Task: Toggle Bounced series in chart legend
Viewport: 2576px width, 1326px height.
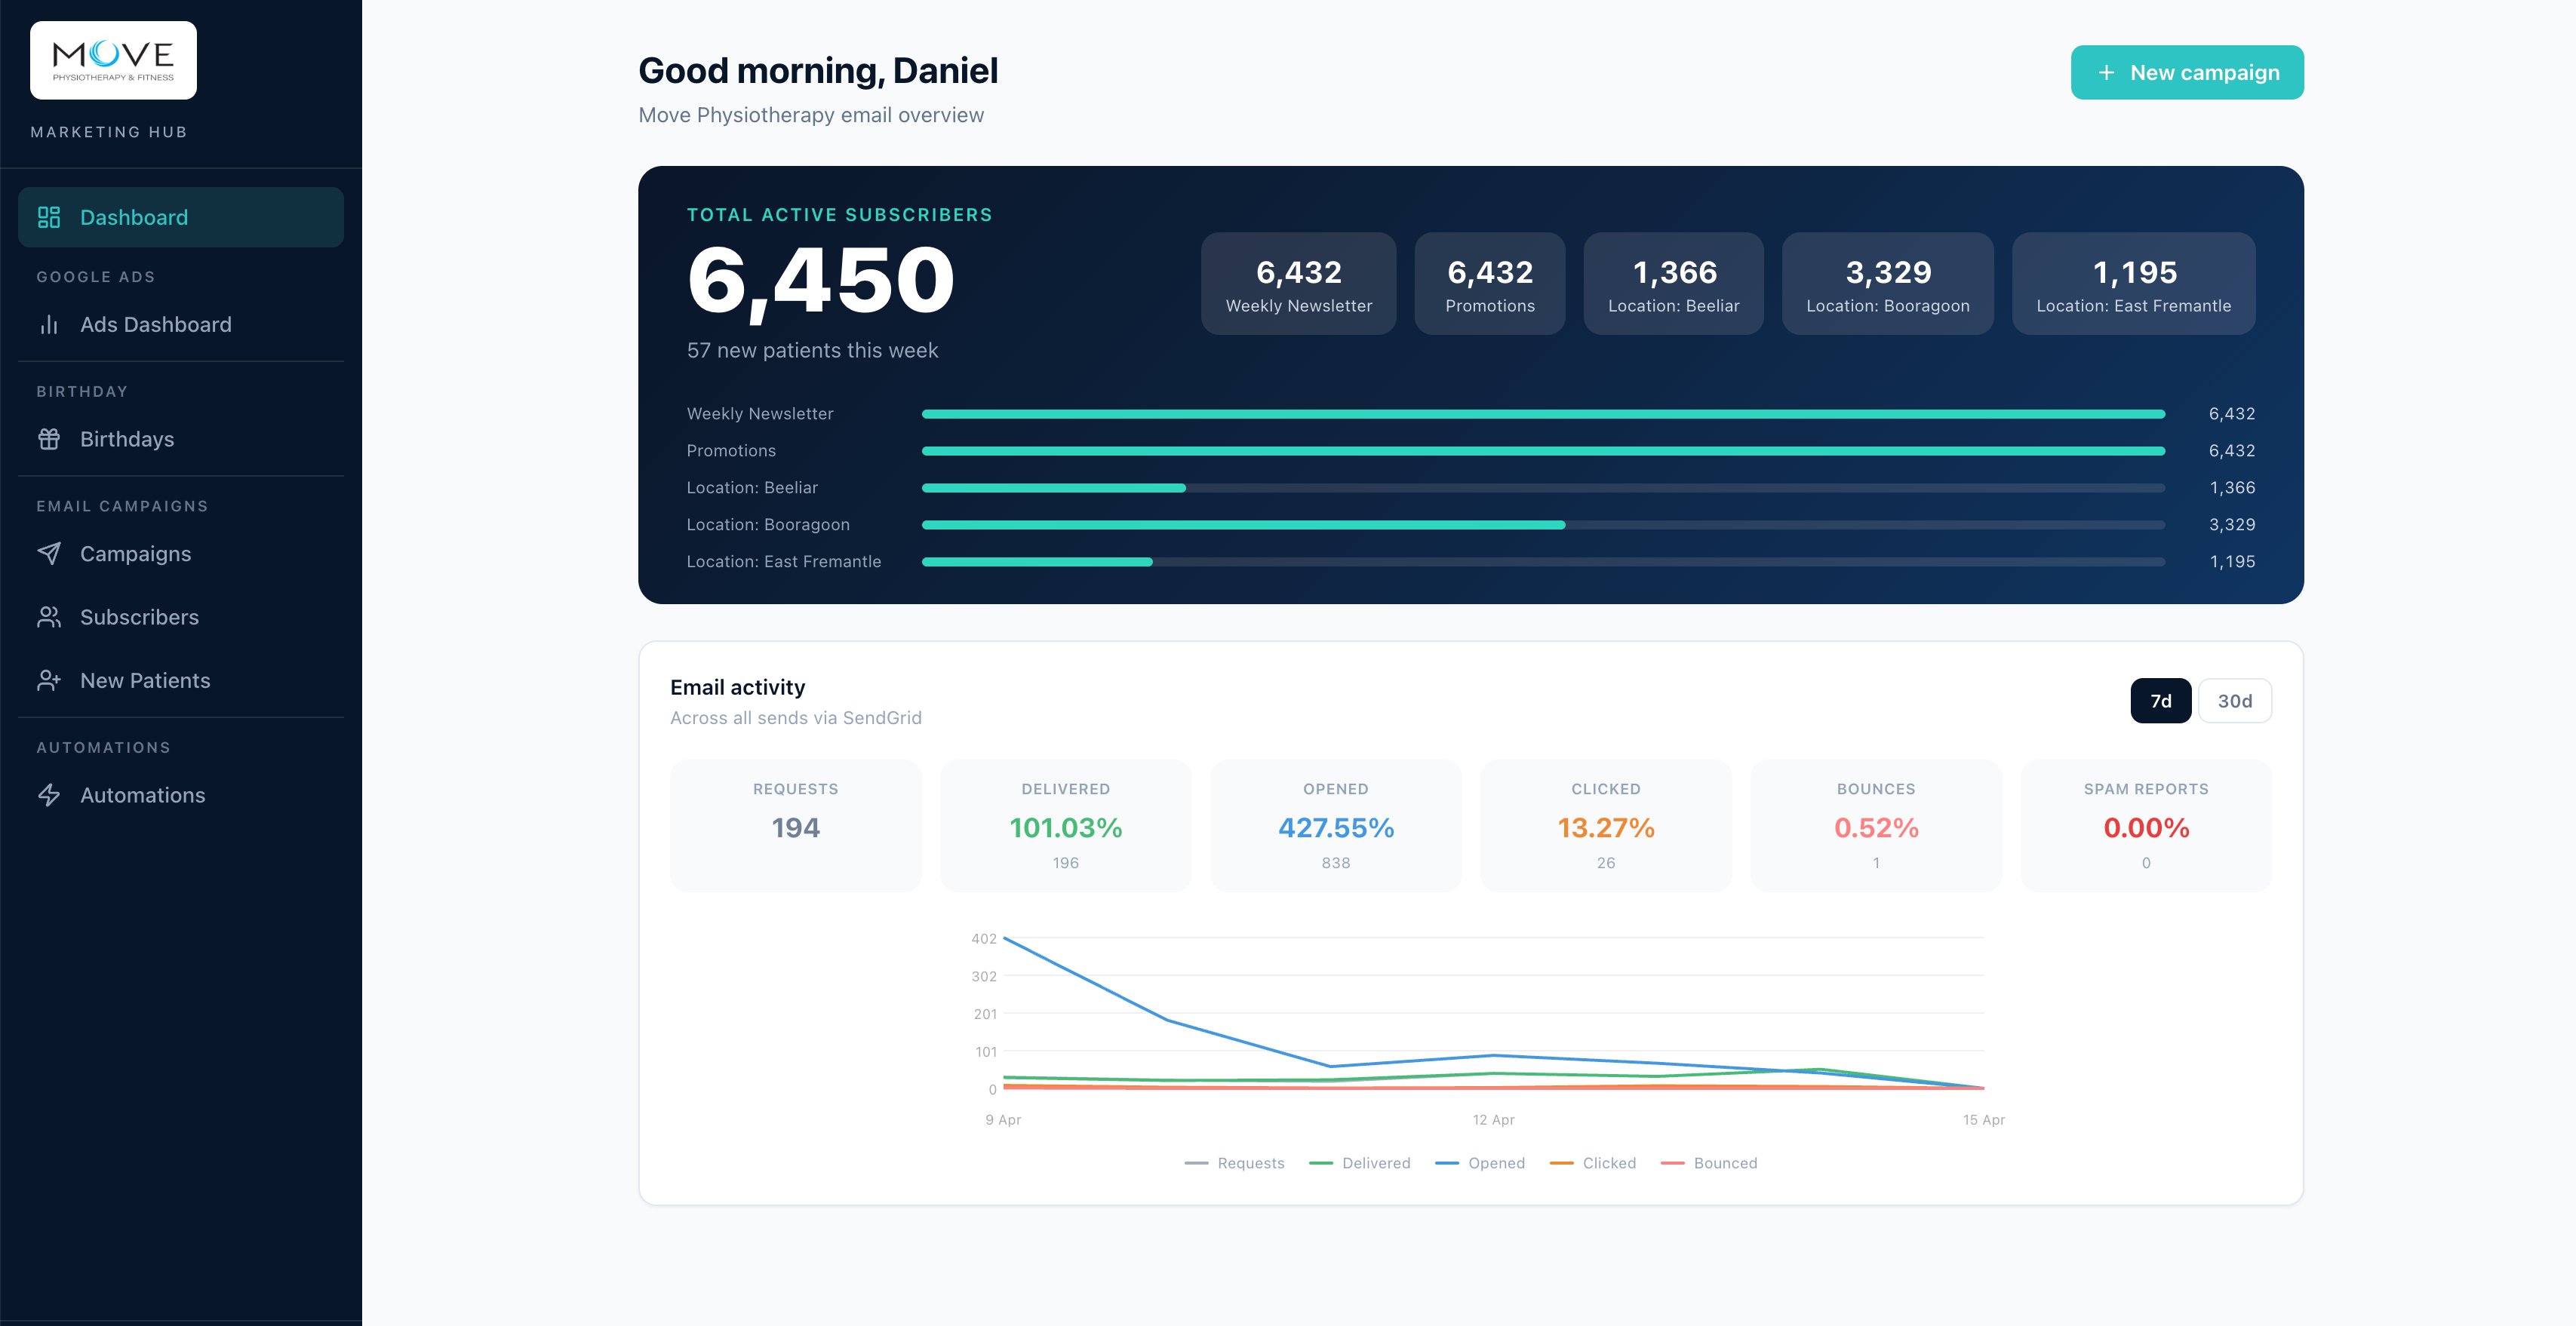Action: pos(1710,1163)
